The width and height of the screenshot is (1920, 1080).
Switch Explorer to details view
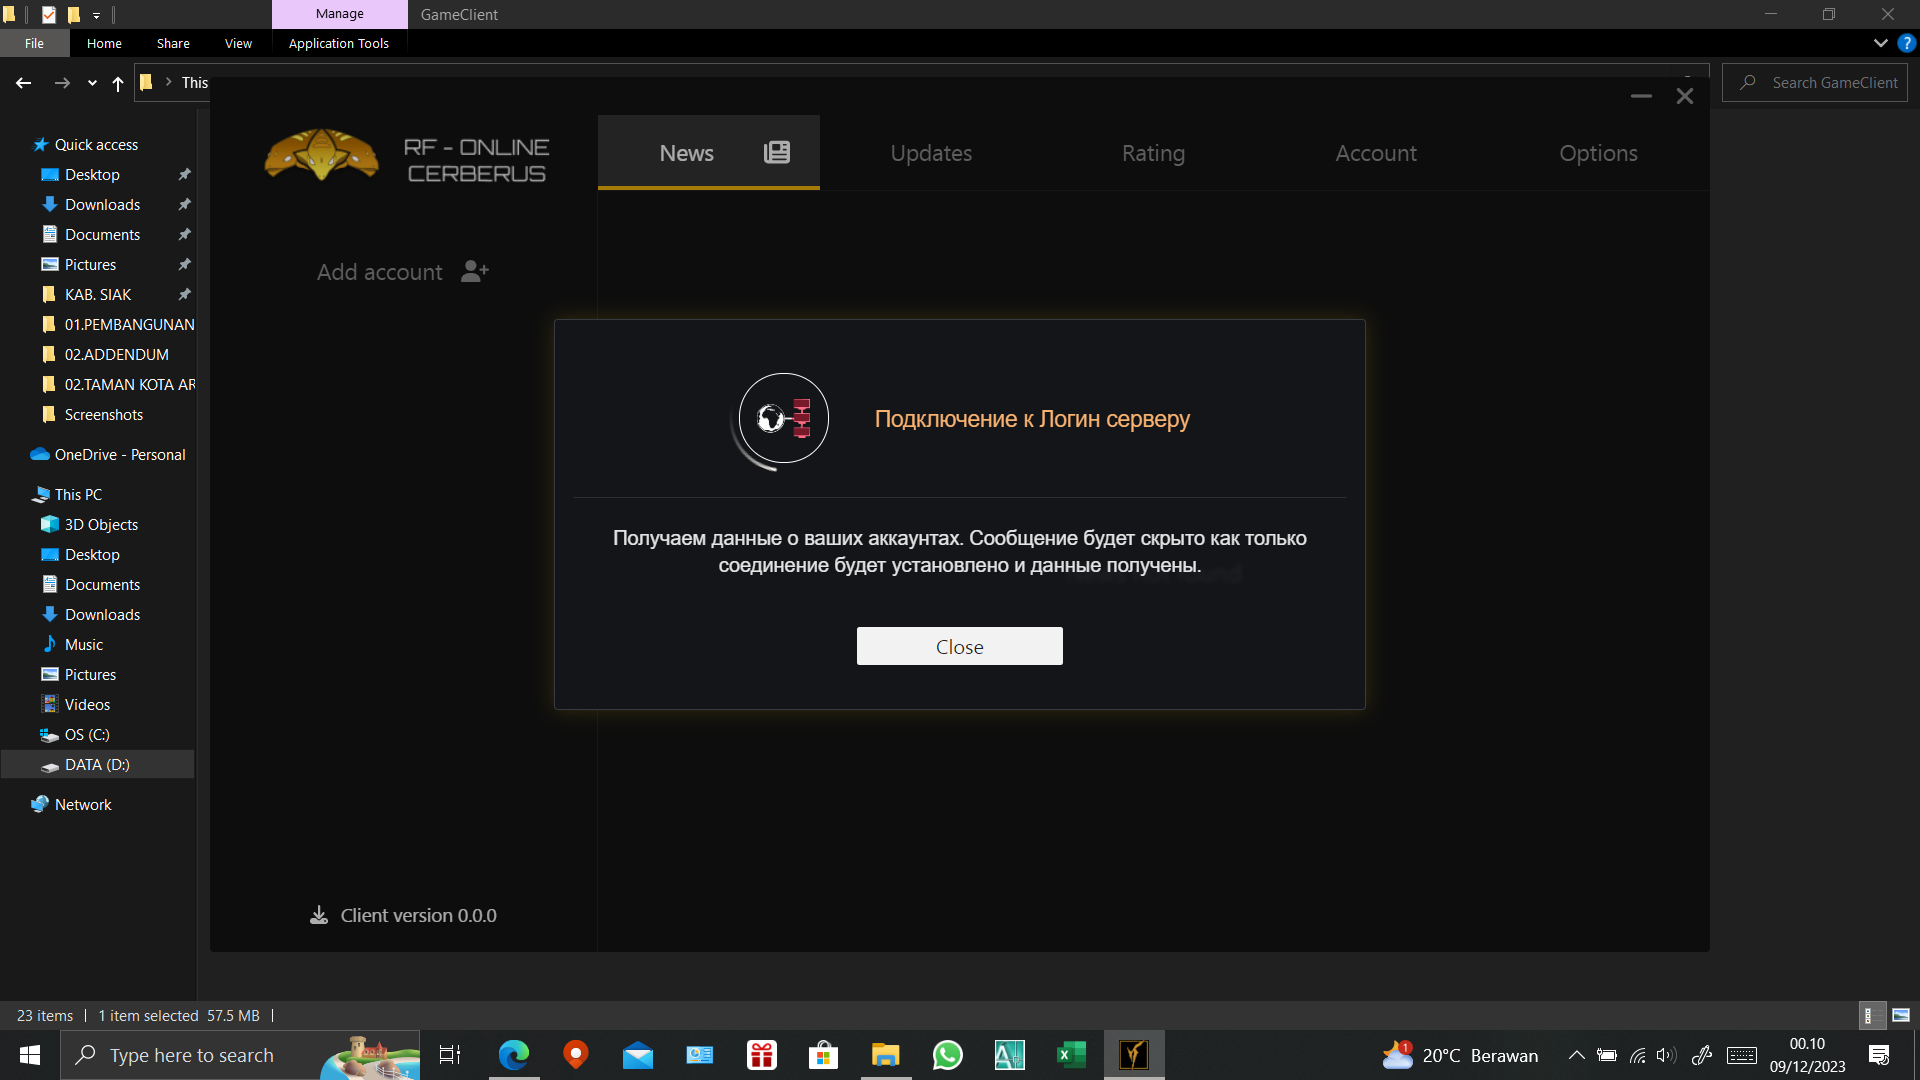pos(1872,1015)
